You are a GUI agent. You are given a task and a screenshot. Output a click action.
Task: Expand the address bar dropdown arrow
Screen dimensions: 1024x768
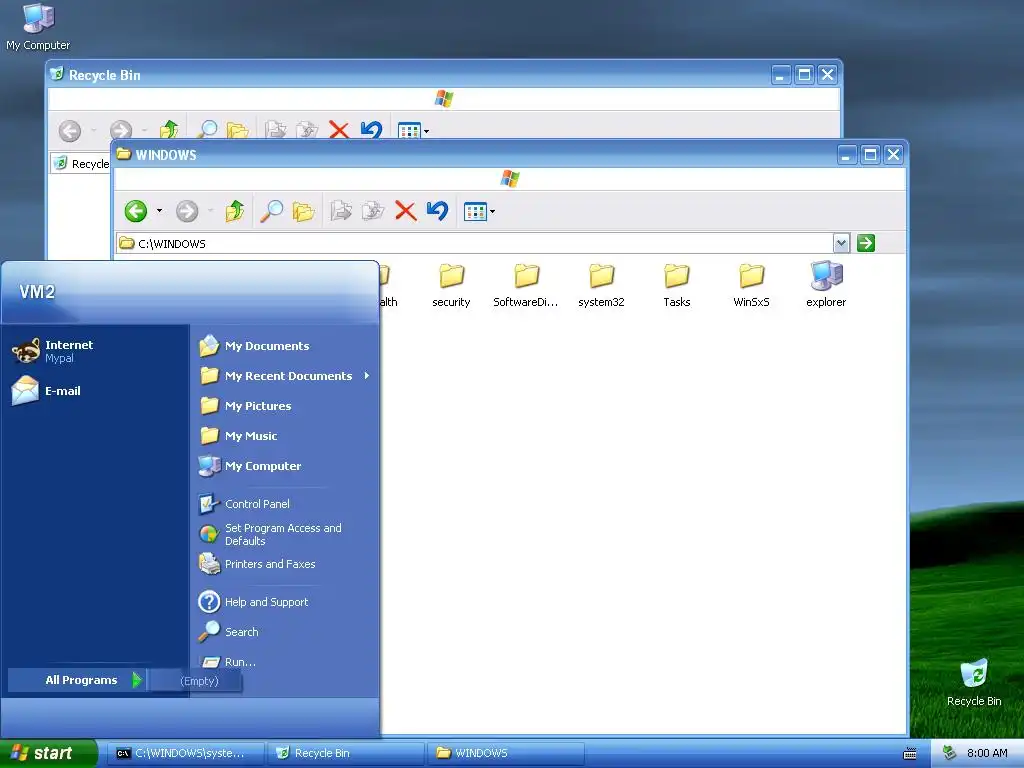[841, 244]
